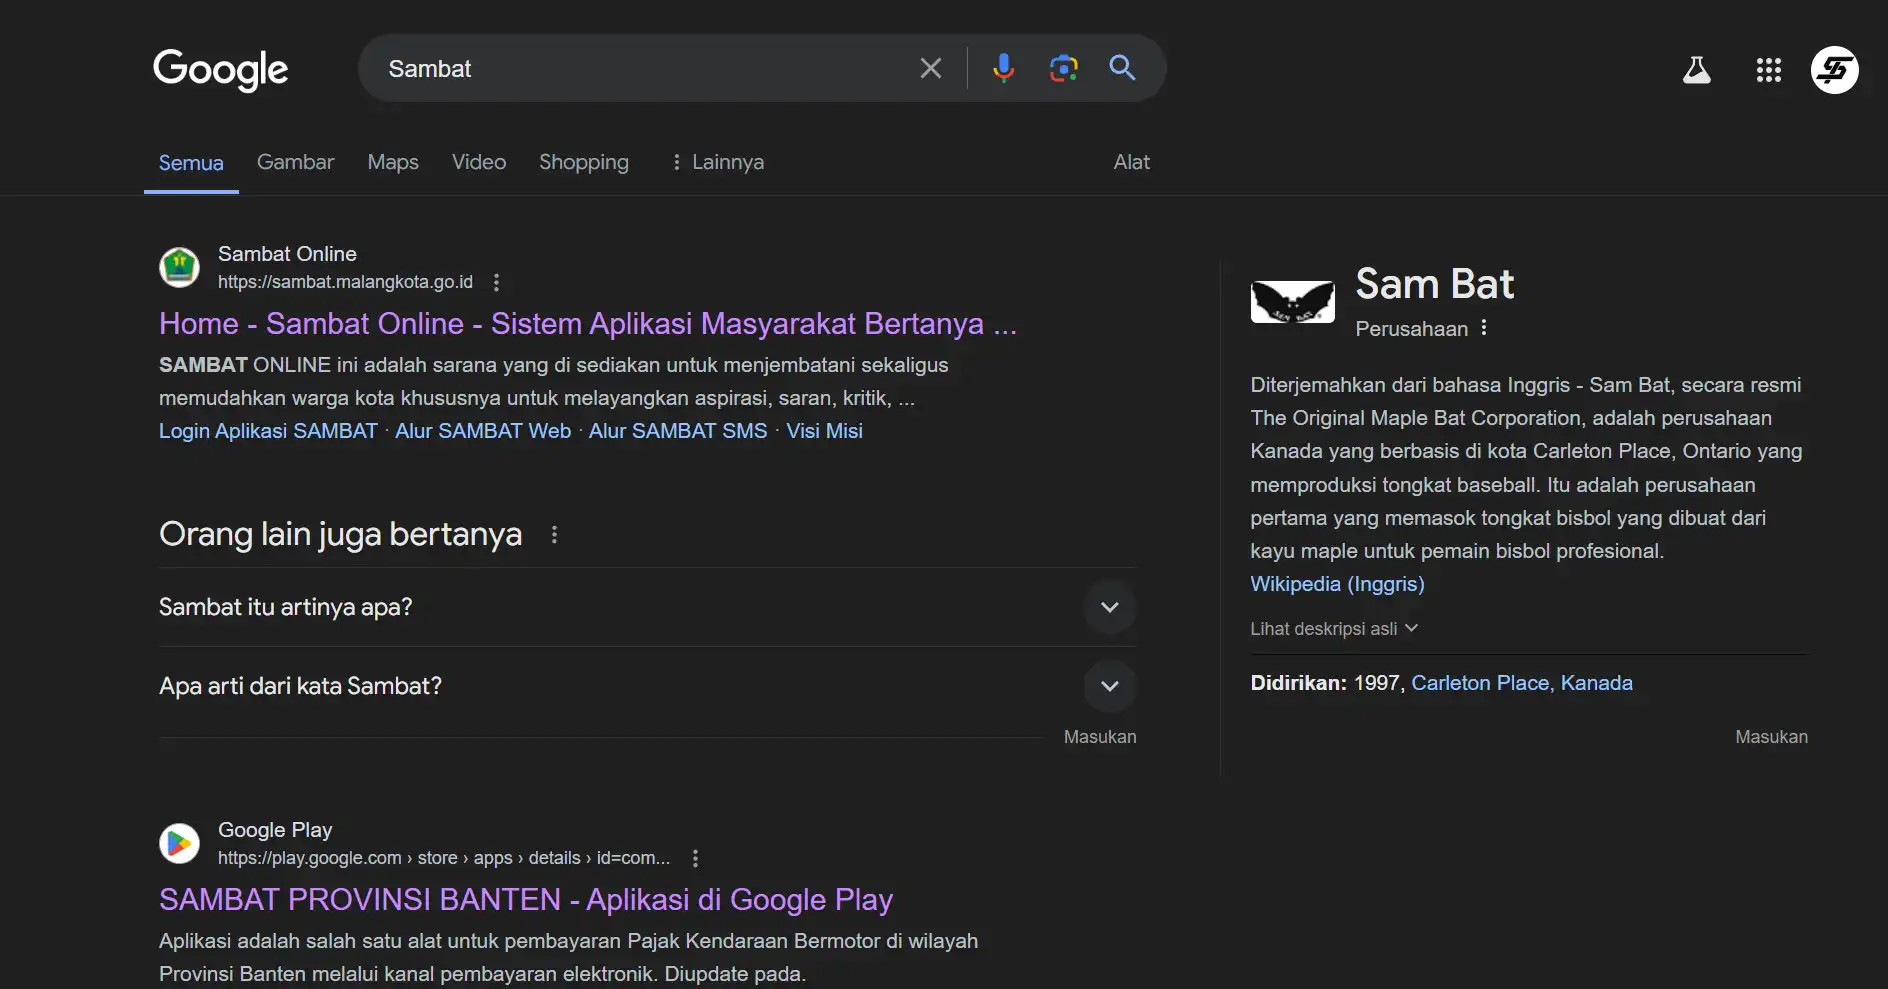Viewport: 1888px width, 989px height.
Task: Click the Sam Bat panel title
Action: click(x=1434, y=284)
